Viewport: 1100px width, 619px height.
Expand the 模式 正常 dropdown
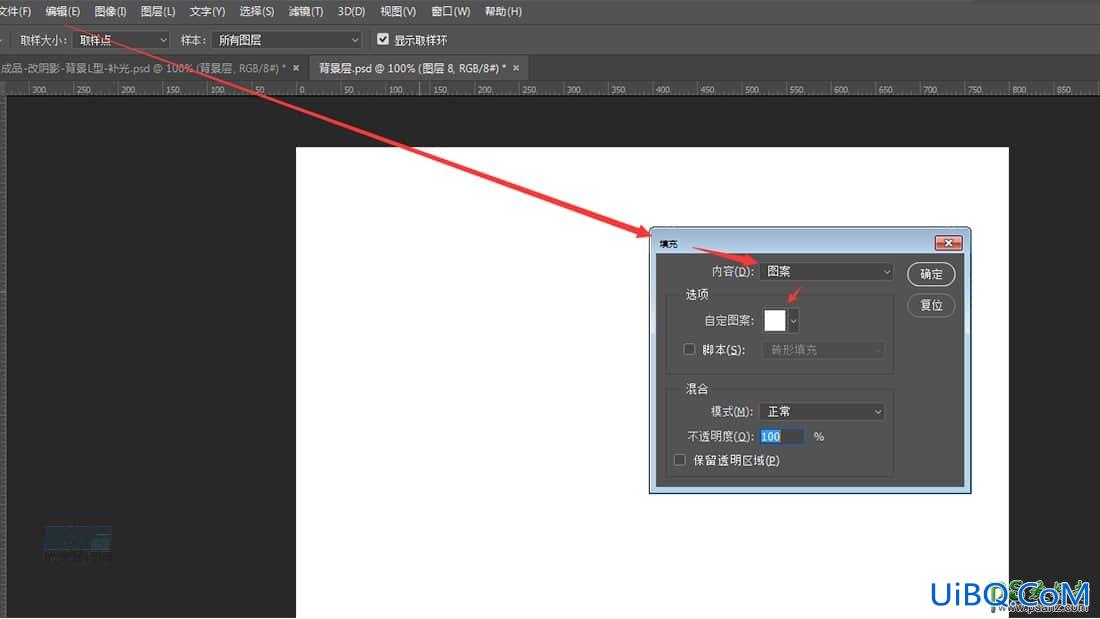pos(821,412)
